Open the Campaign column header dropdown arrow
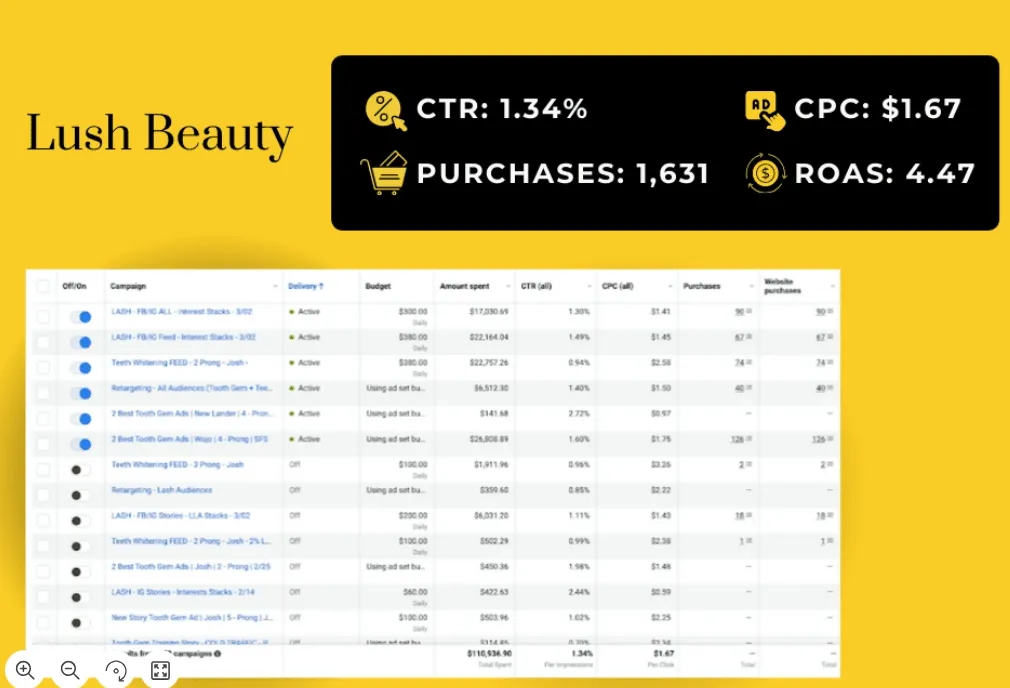The width and height of the screenshot is (1010, 688). click(275, 286)
